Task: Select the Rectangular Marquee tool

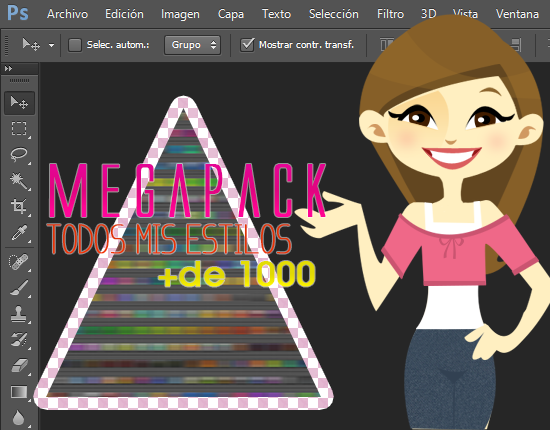Action: point(19,128)
